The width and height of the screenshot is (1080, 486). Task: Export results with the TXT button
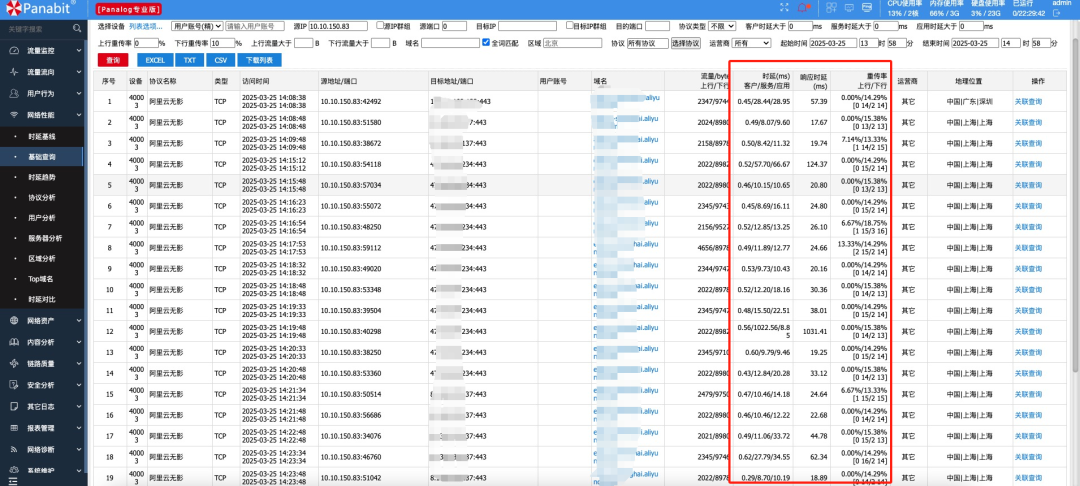tap(189, 60)
